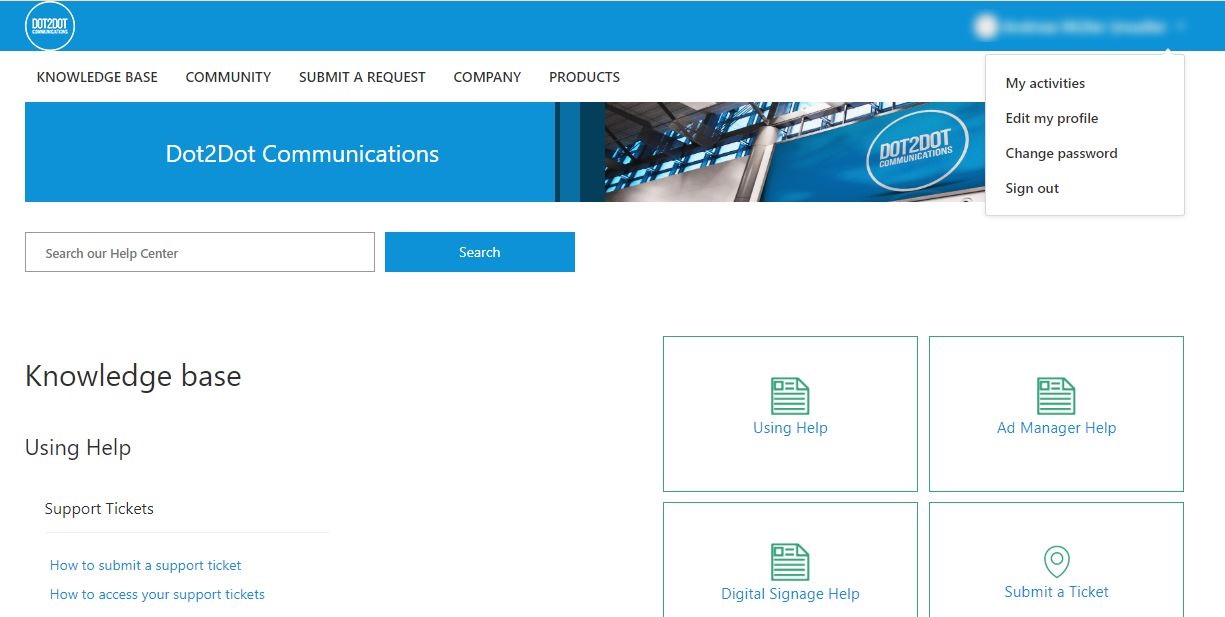Click the Ad Manager Help document icon

tap(1056, 396)
